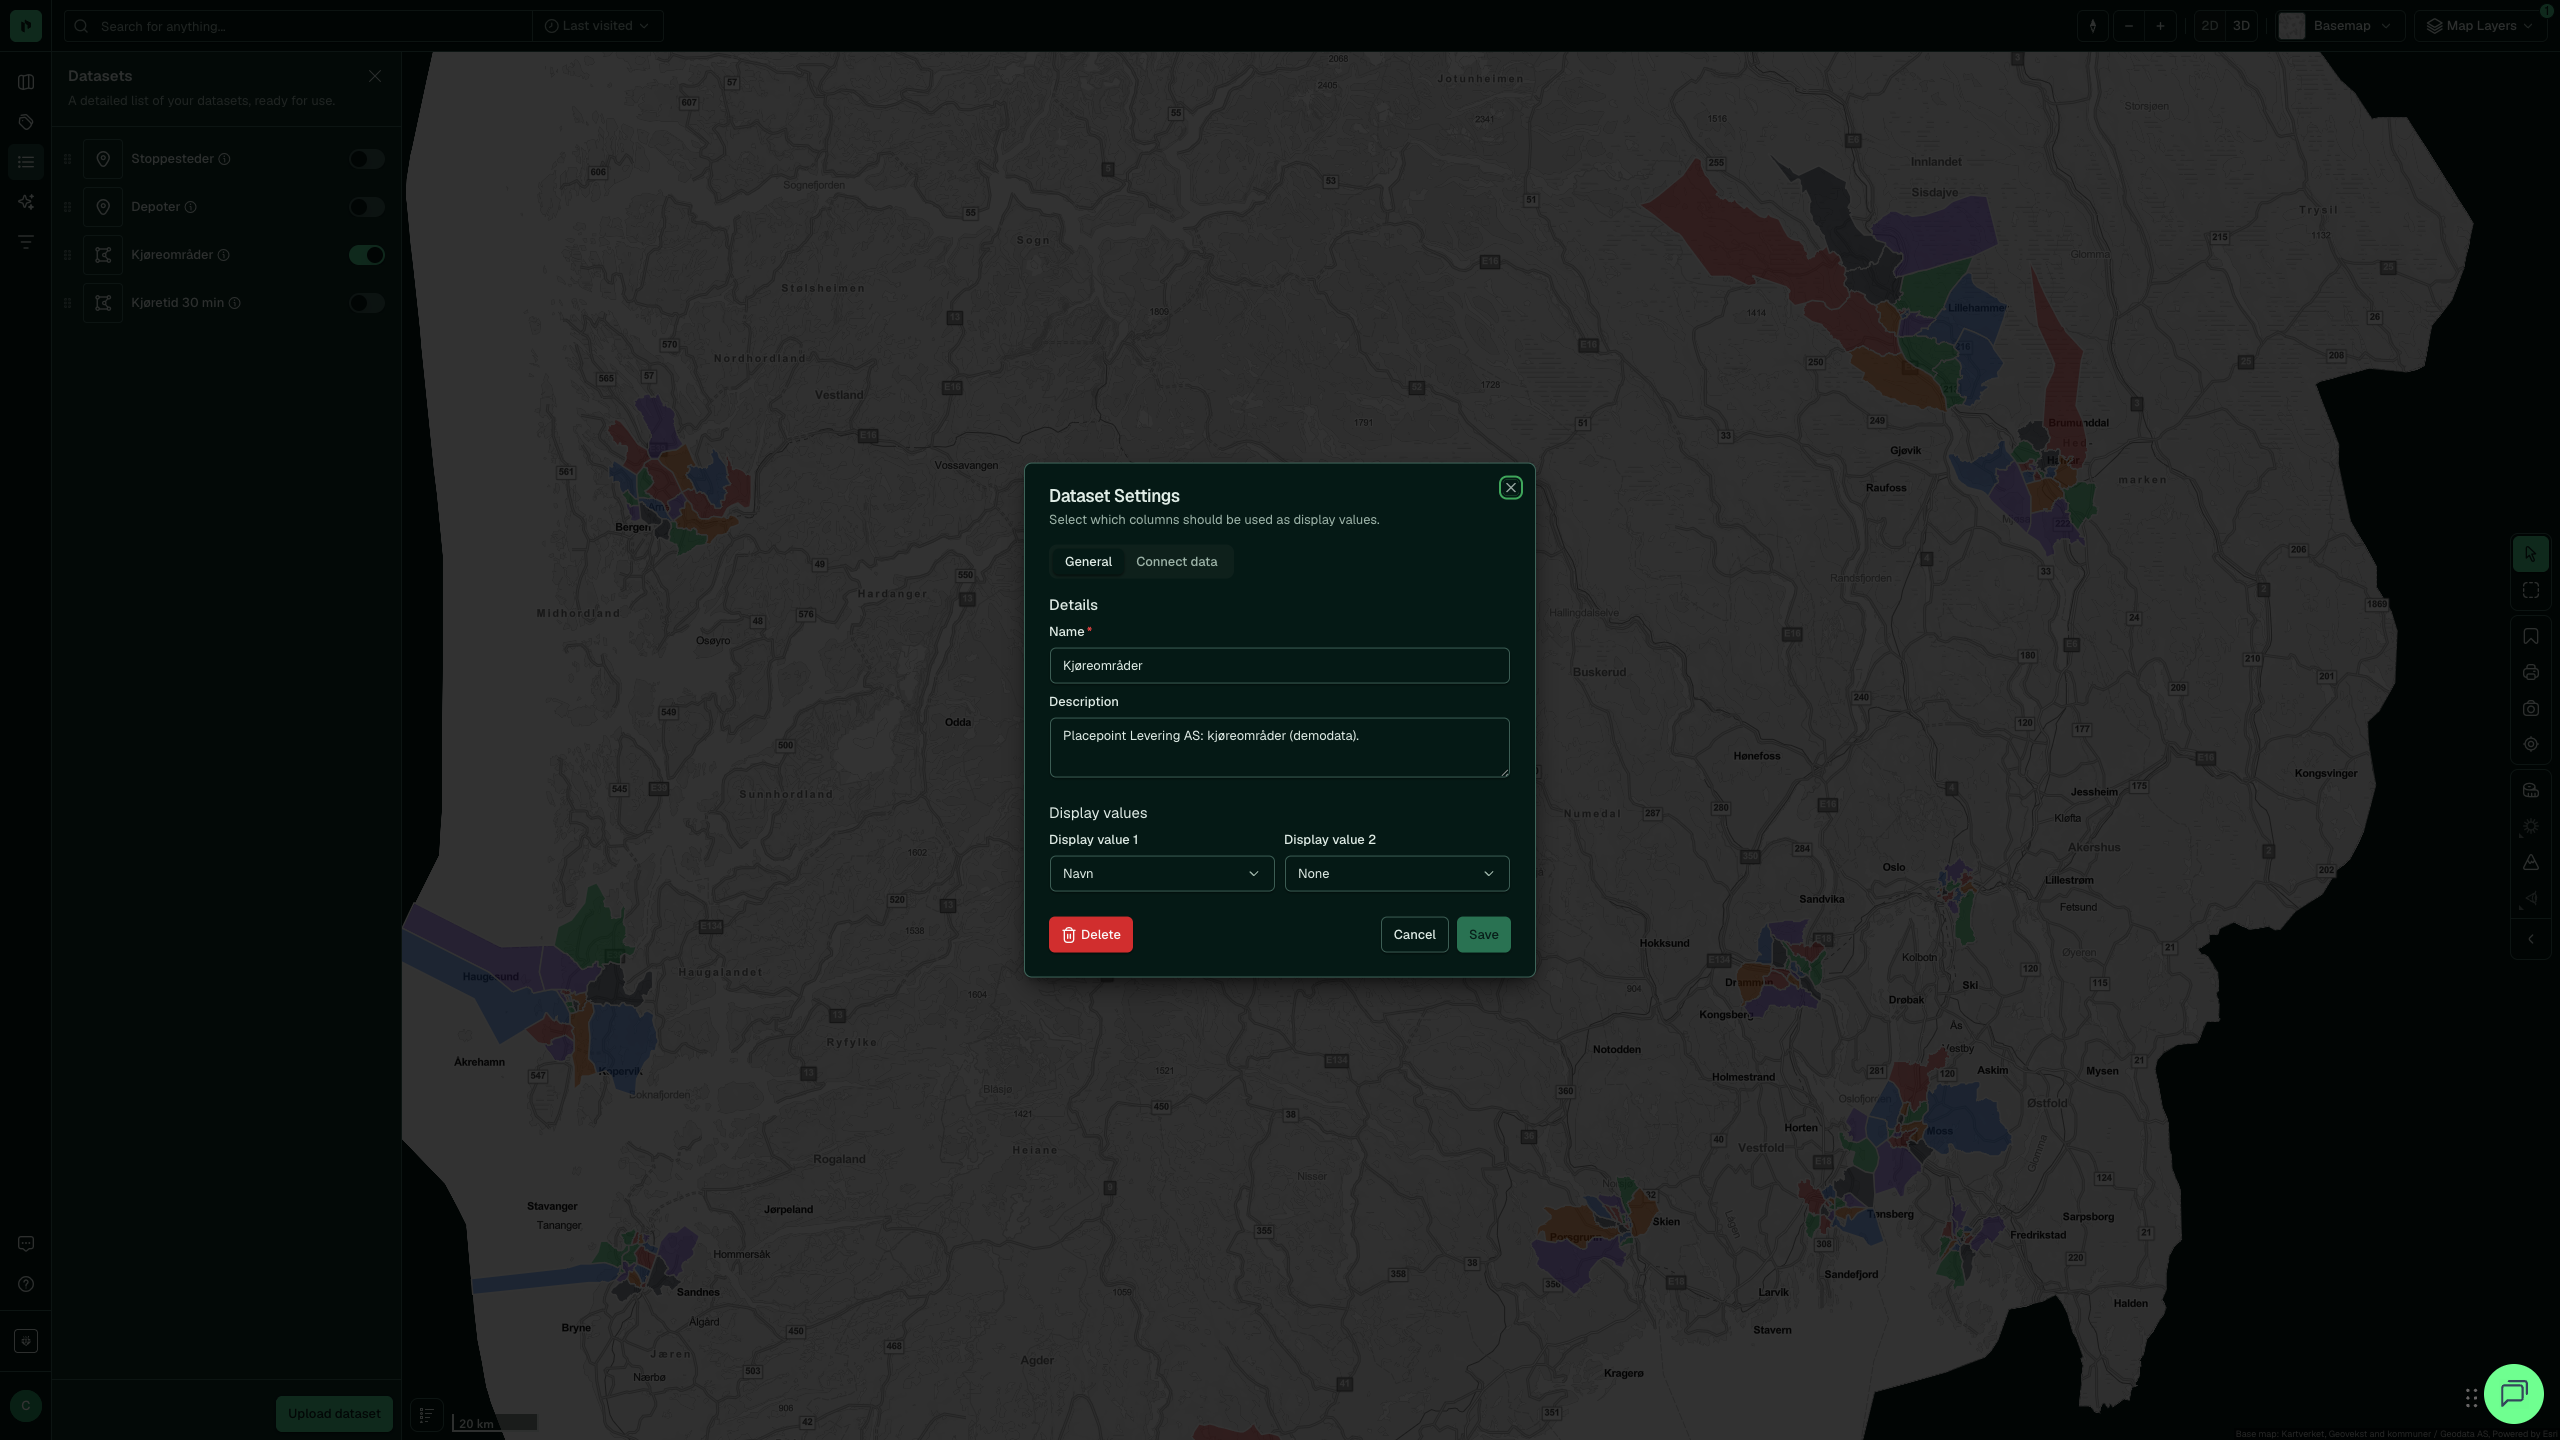Click the info icon next to Kjøretid 30 min
2560x1440 pixels.
[234, 303]
